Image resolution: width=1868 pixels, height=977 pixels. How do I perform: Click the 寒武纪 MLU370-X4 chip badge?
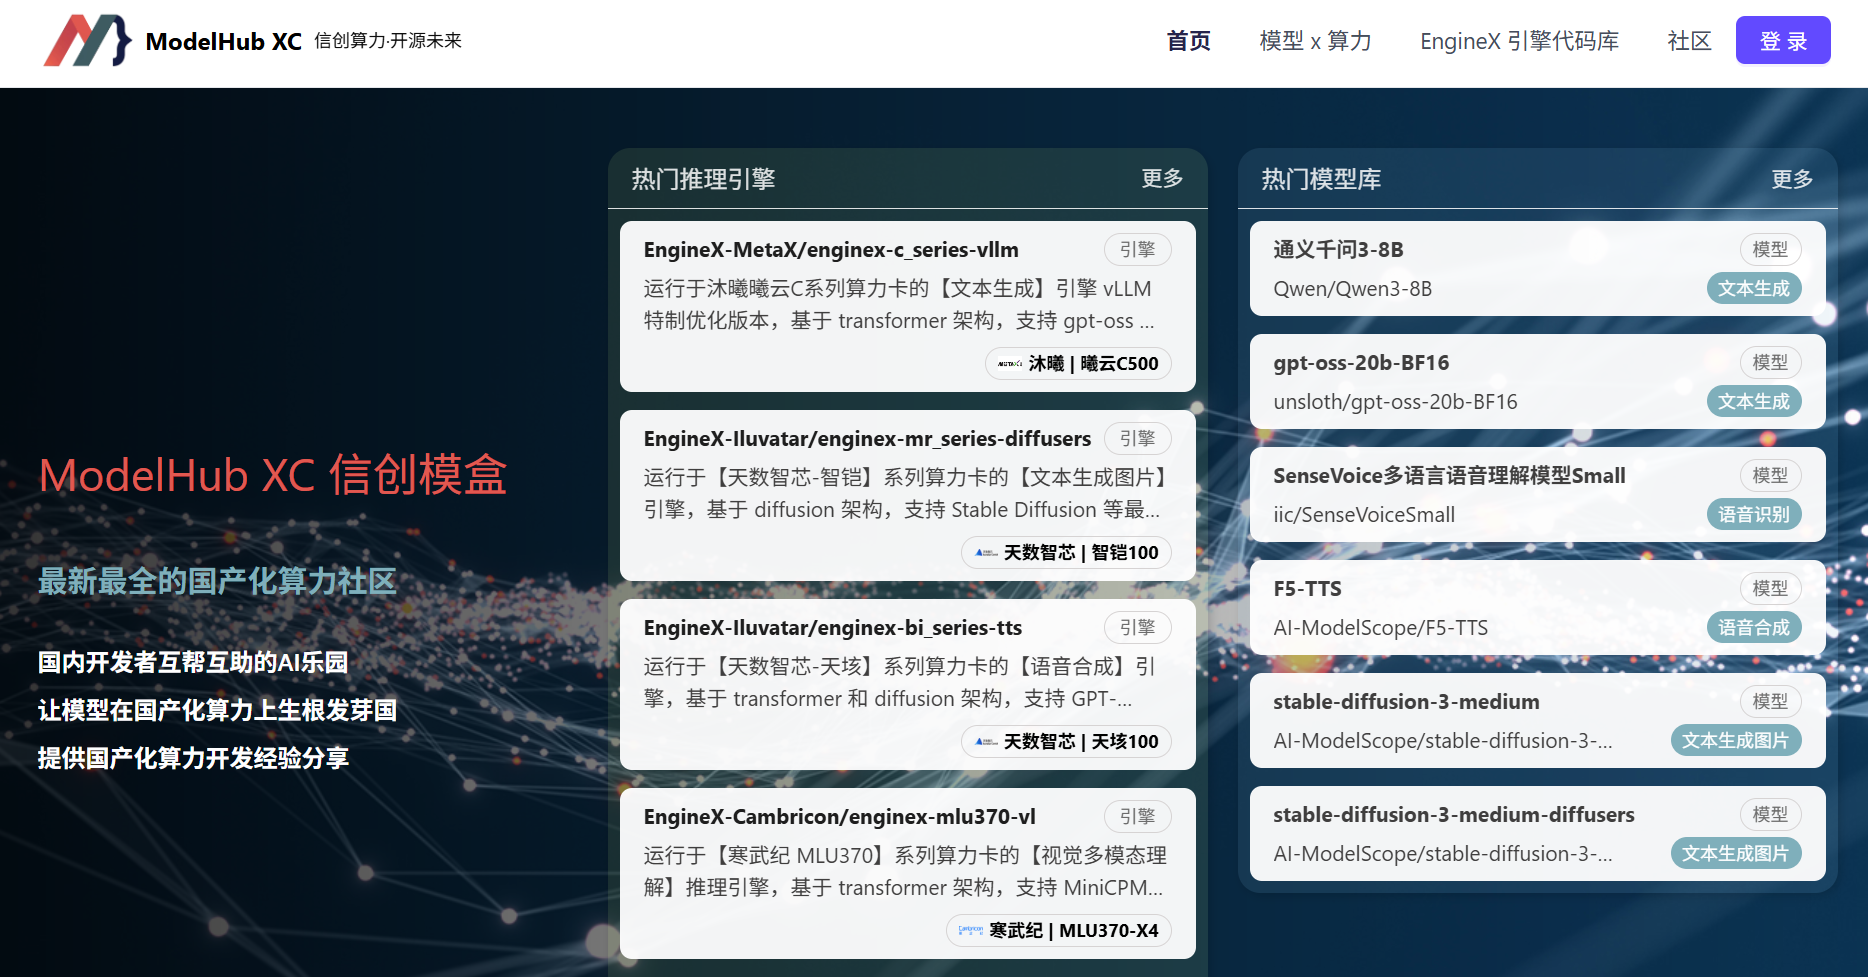[x=1058, y=931]
